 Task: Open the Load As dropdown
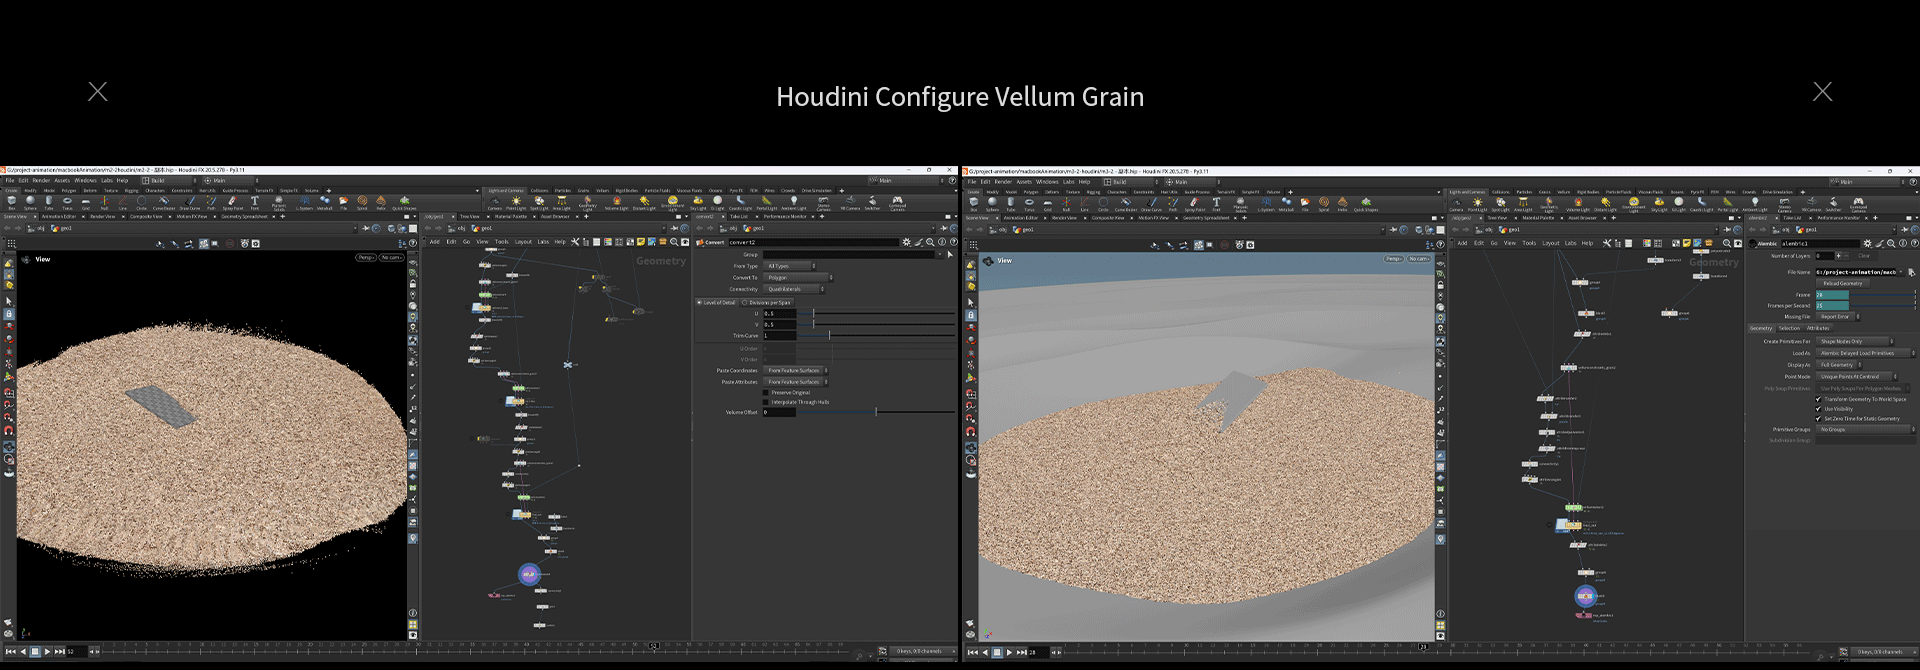click(1866, 353)
